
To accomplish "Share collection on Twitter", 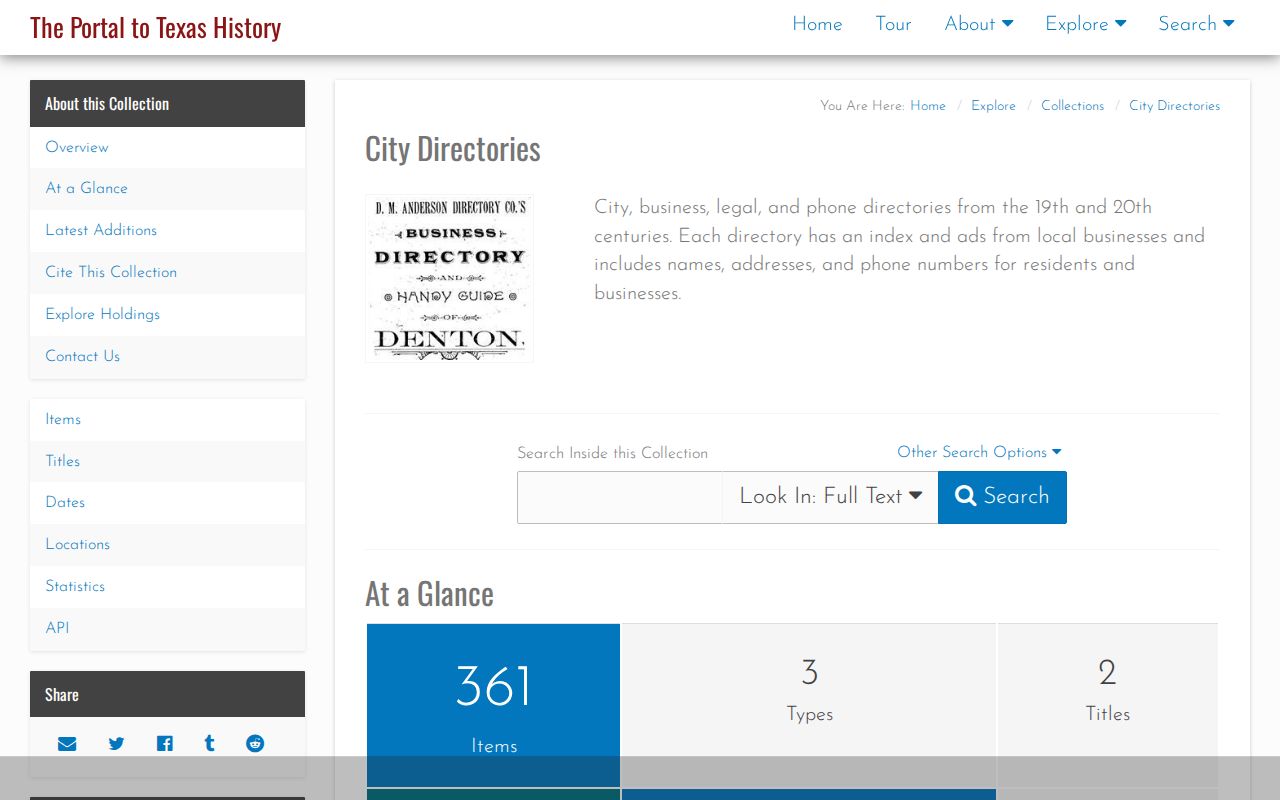I will [x=117, y=744].
